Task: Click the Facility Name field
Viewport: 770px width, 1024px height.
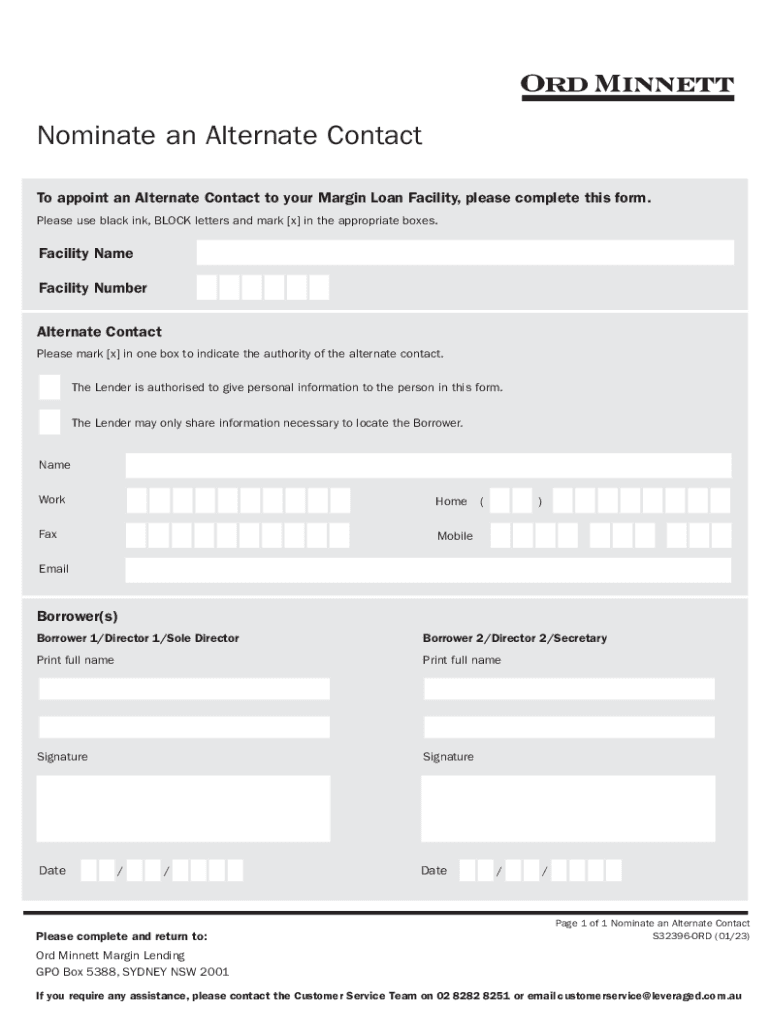Action: (x=465, y=253)
